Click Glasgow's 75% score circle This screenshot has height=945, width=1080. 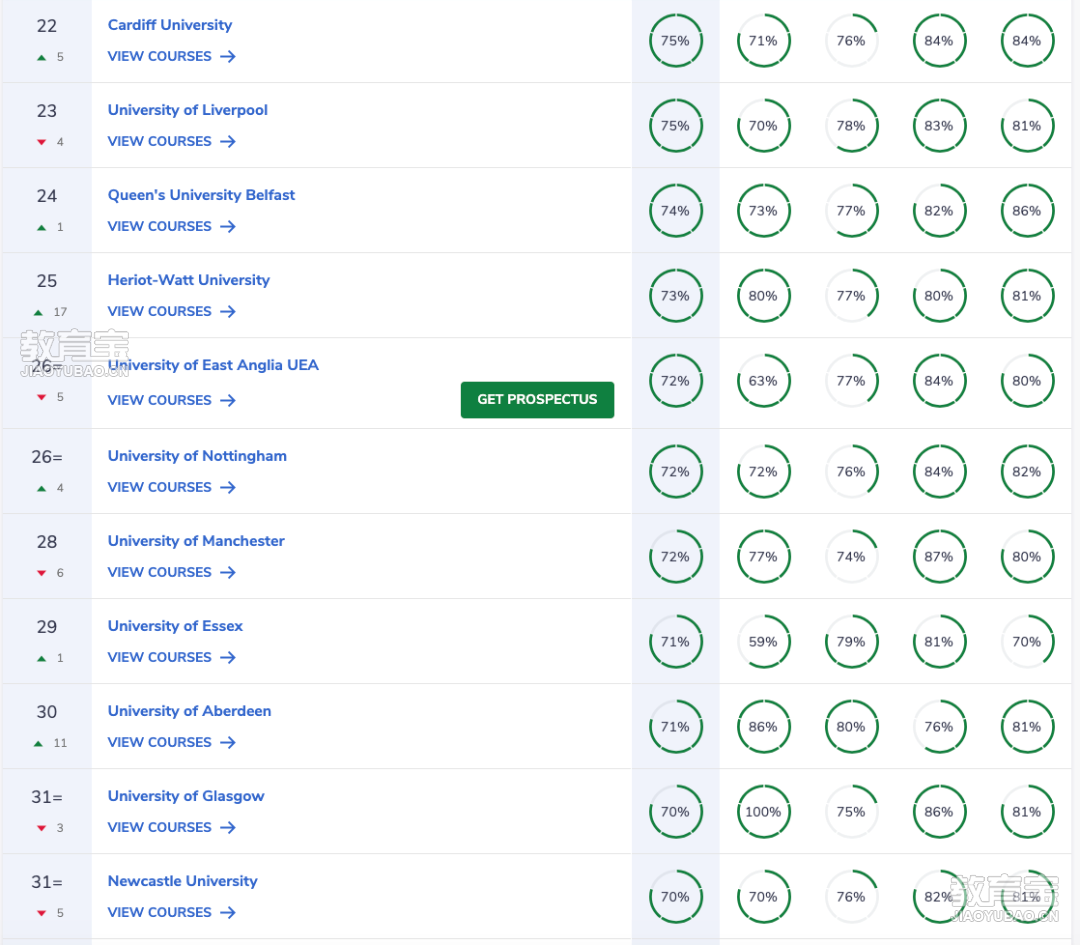(851, 812)
